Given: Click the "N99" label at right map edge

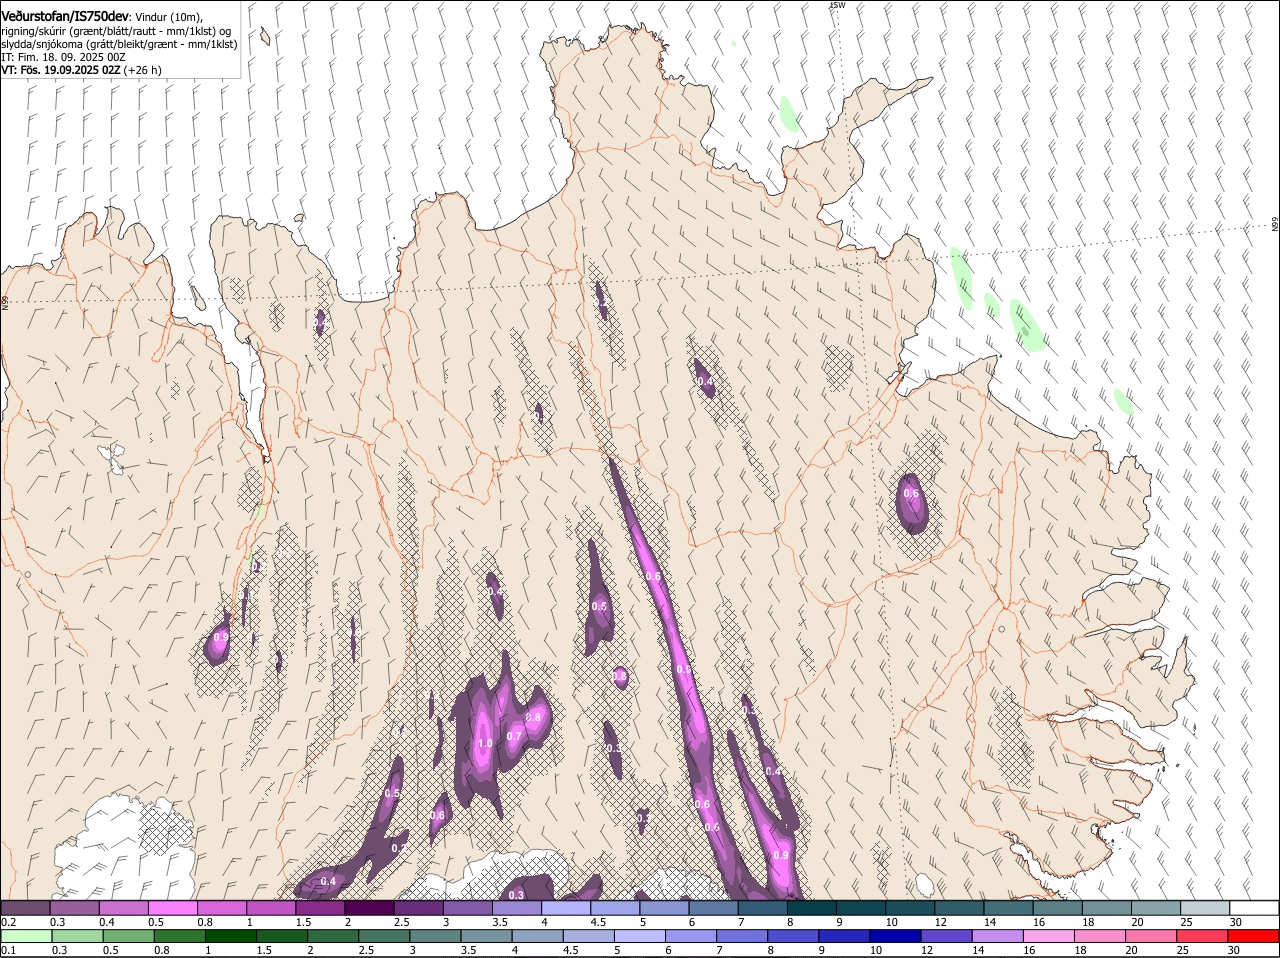Looking at the screenshot, I should point(1275,225).
